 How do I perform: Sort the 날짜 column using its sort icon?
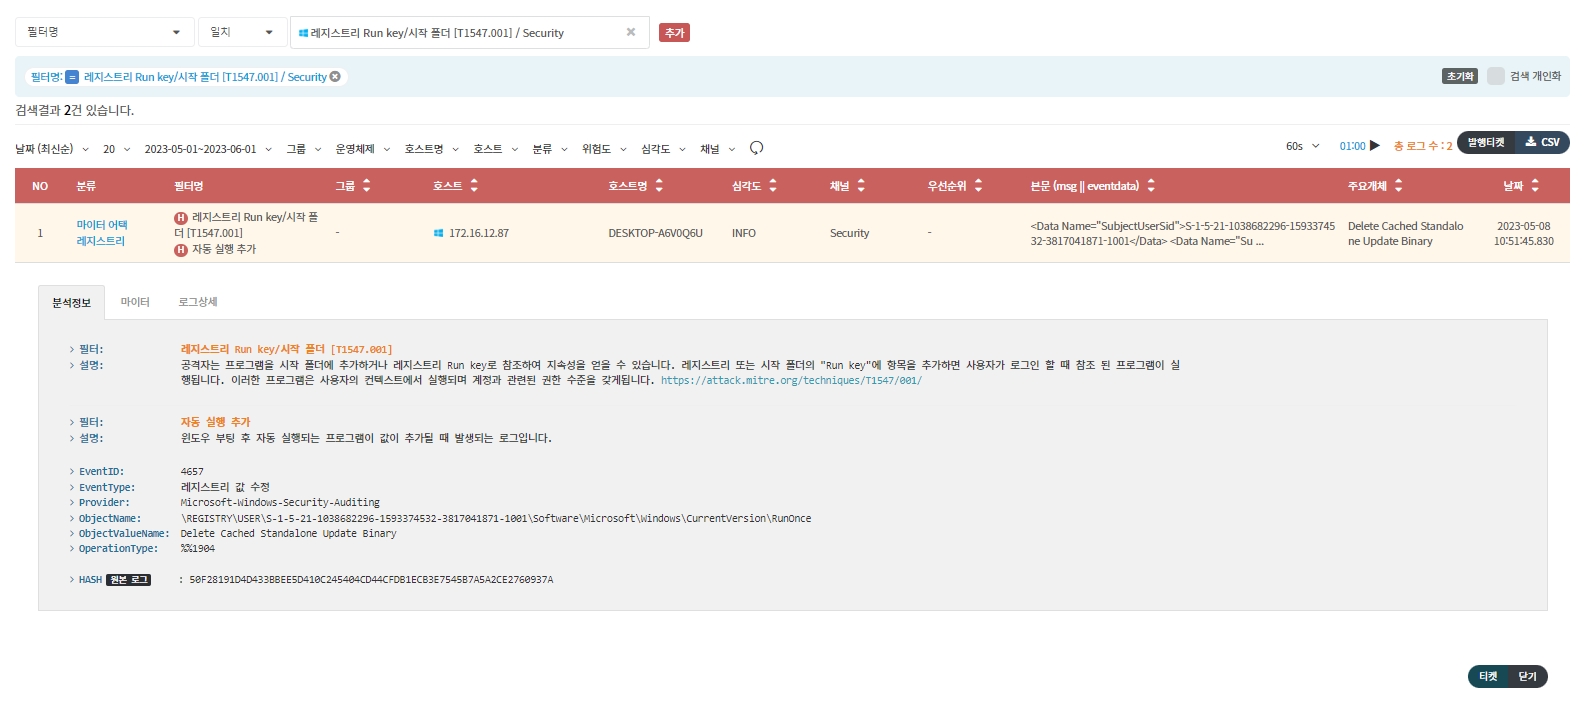pyautogui.click(x=1535, y=186)
